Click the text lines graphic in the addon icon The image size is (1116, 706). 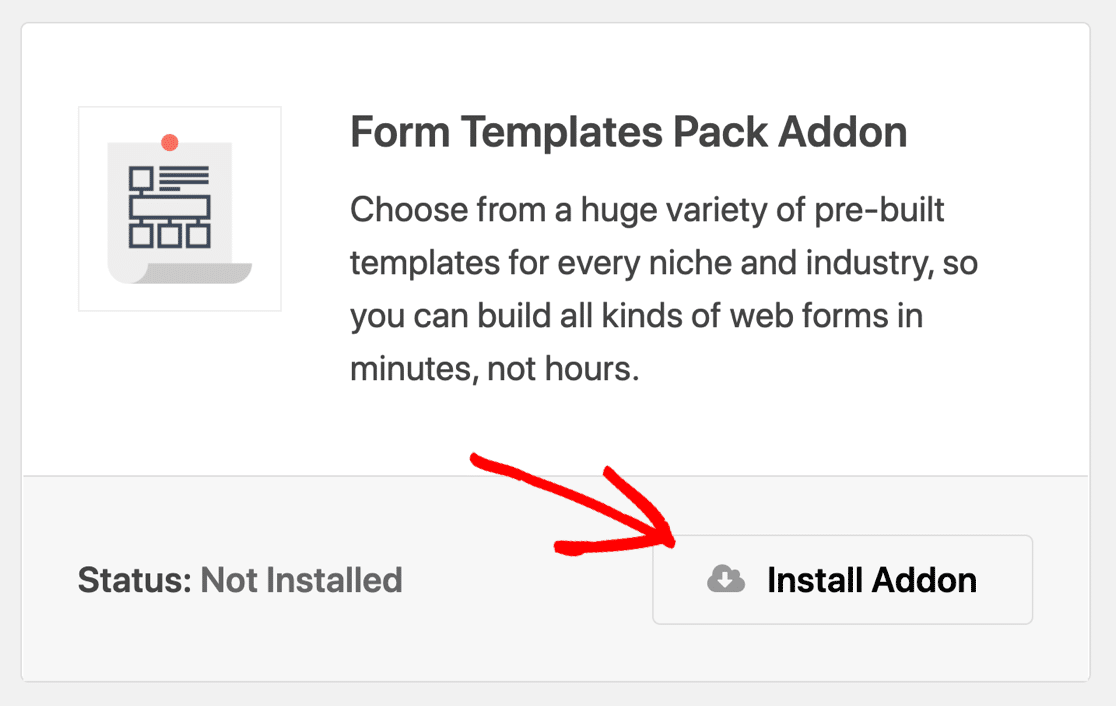(x=184, y=179)
